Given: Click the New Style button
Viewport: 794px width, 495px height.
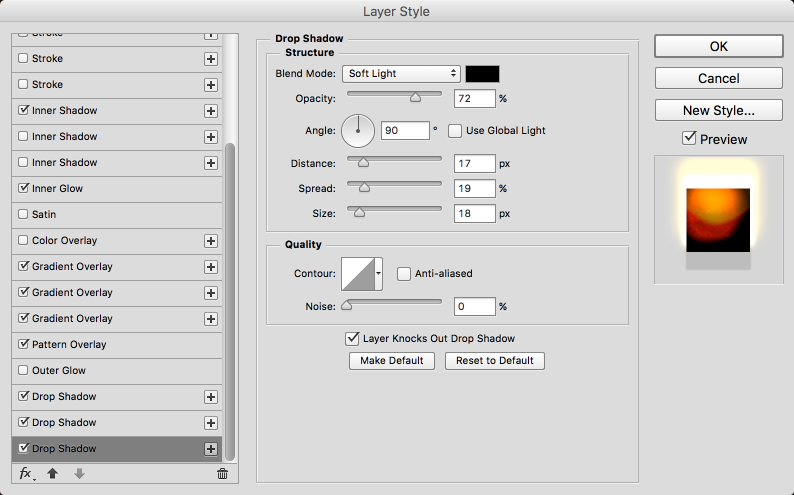Looking at the screenshot, I should click(718, 110).
